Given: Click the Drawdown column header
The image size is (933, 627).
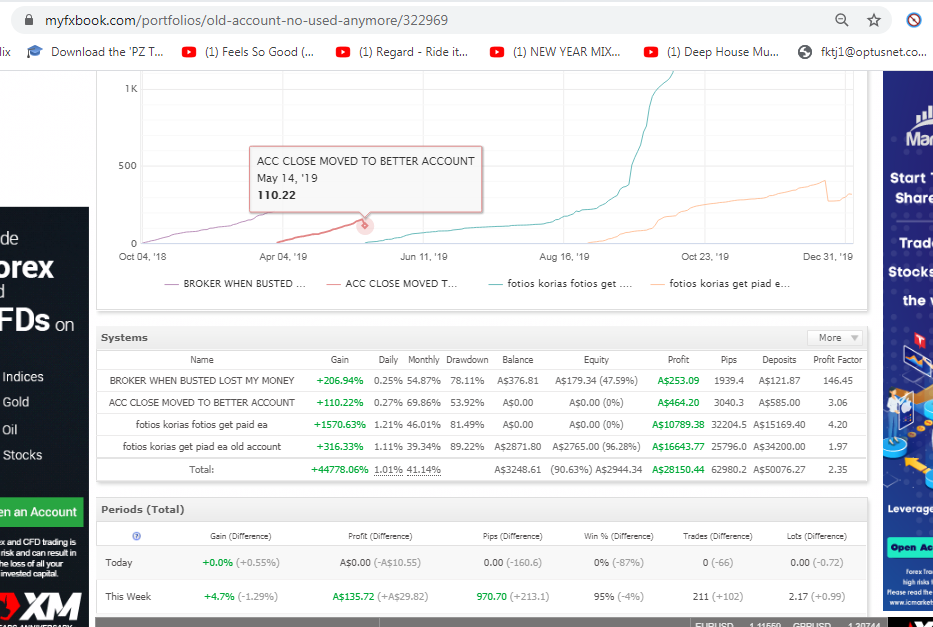Looking at the screenshot, I should (467, 360).
